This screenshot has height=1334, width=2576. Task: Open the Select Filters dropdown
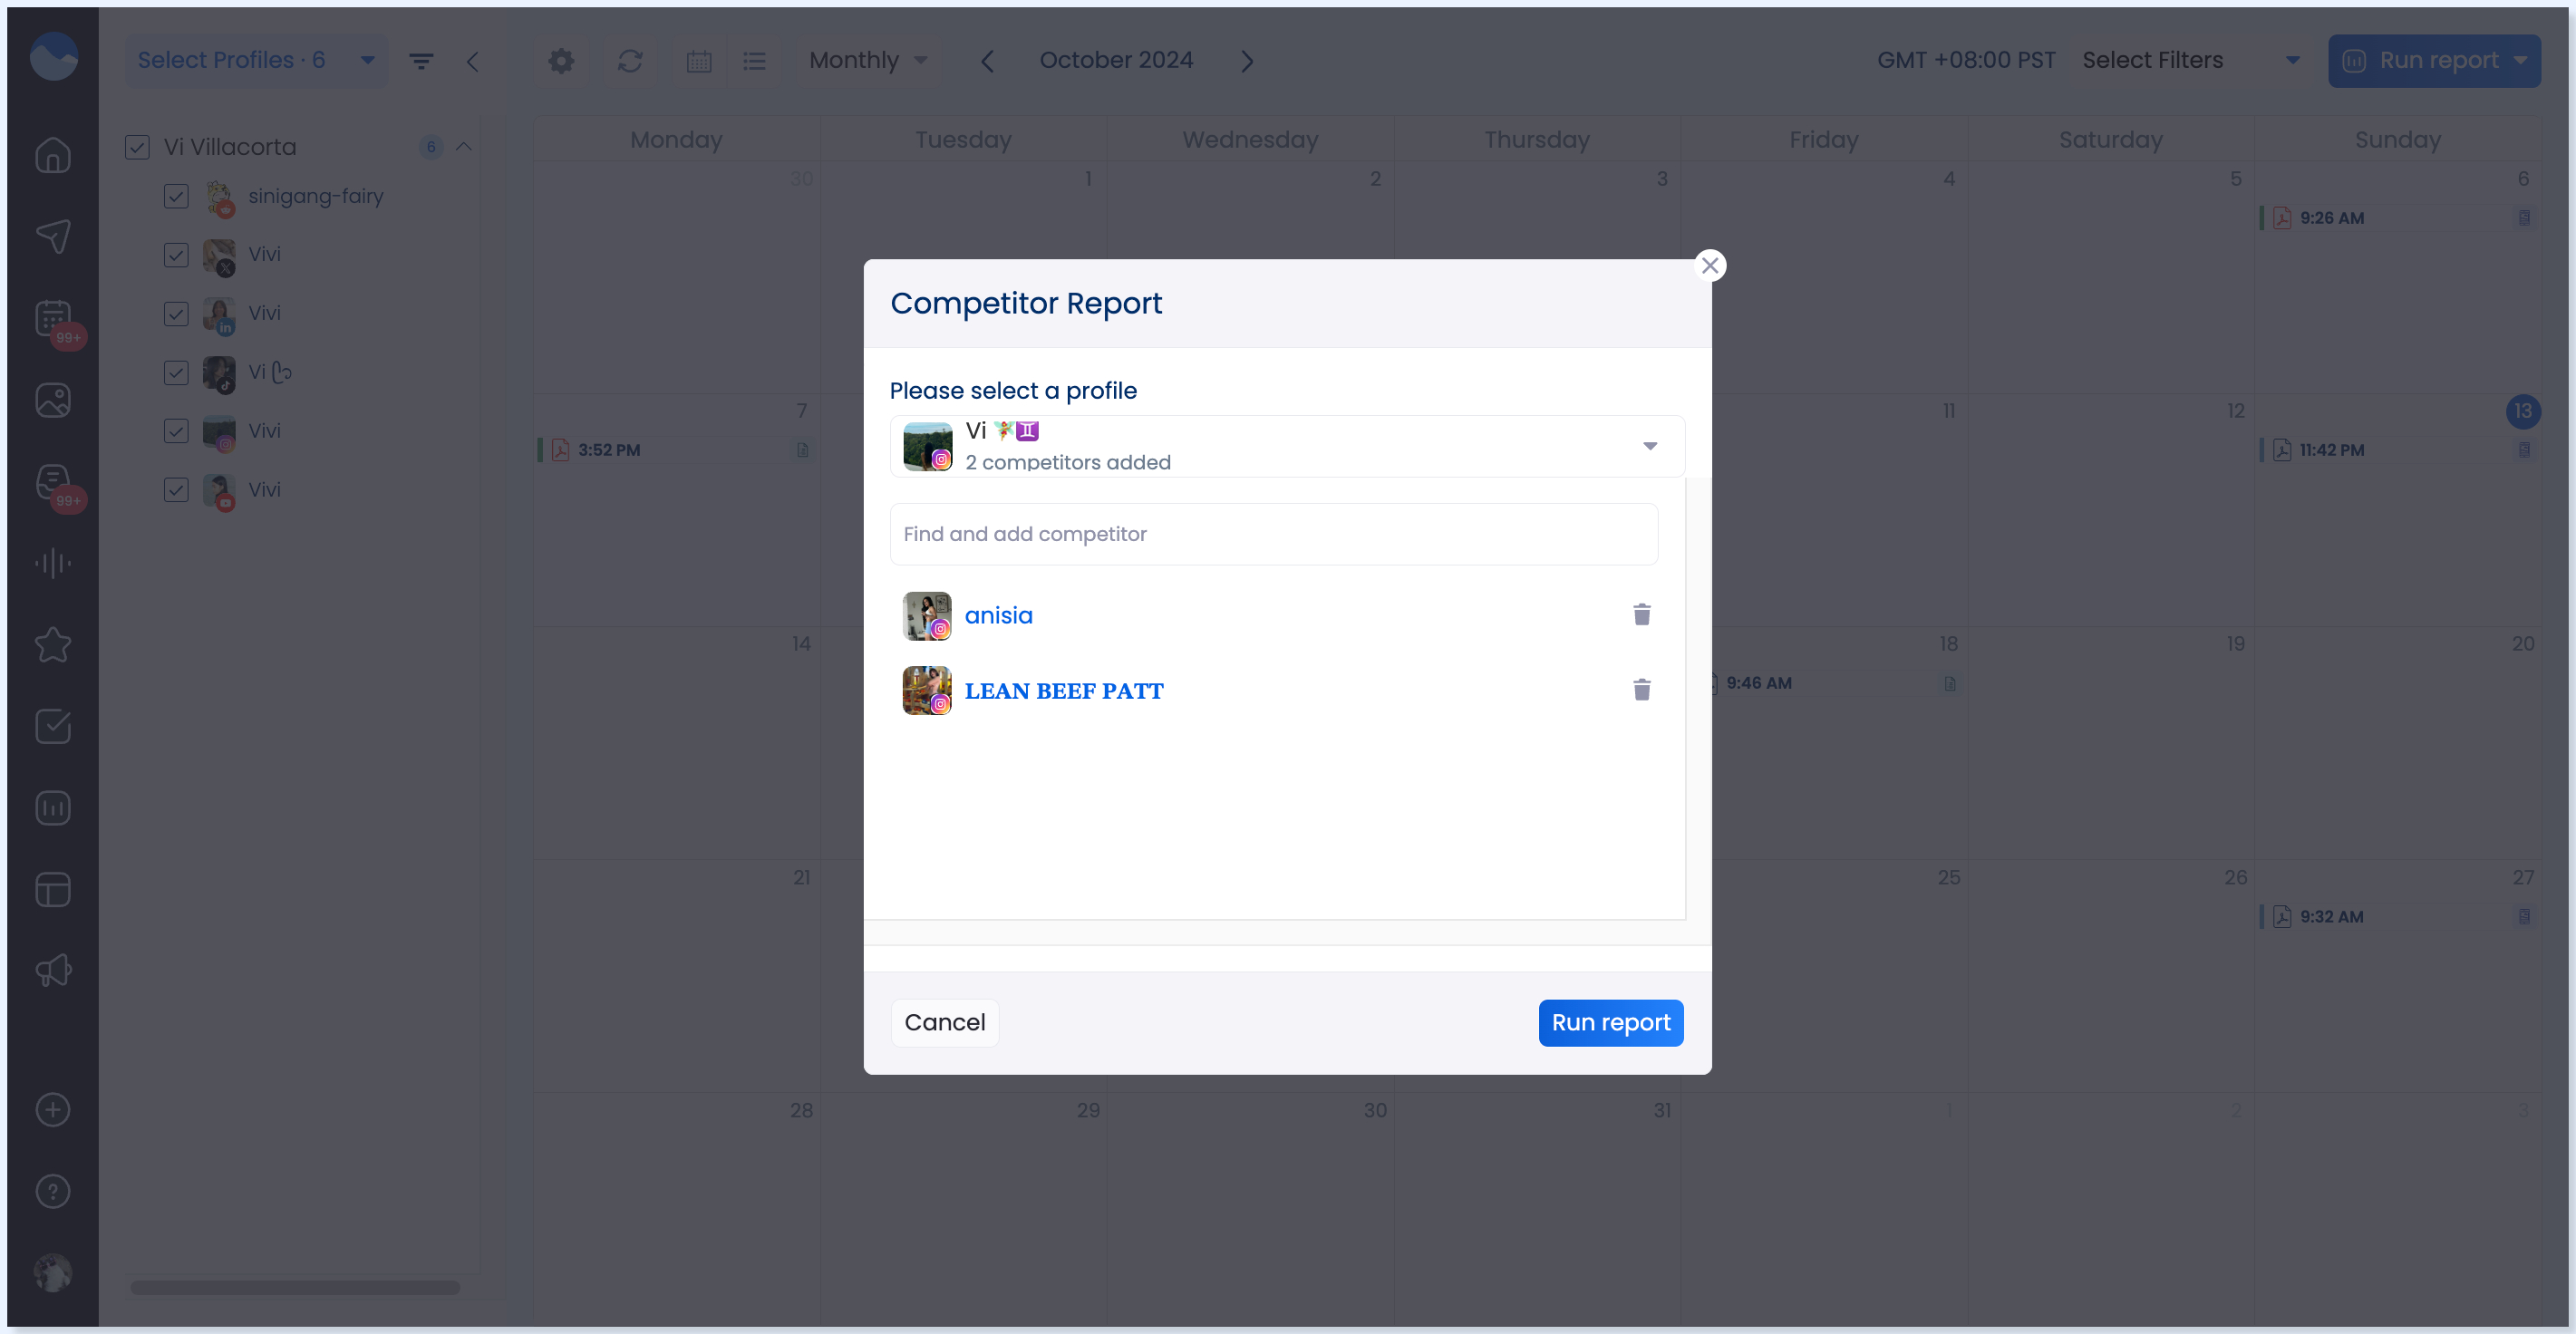tap(2190, 60)
